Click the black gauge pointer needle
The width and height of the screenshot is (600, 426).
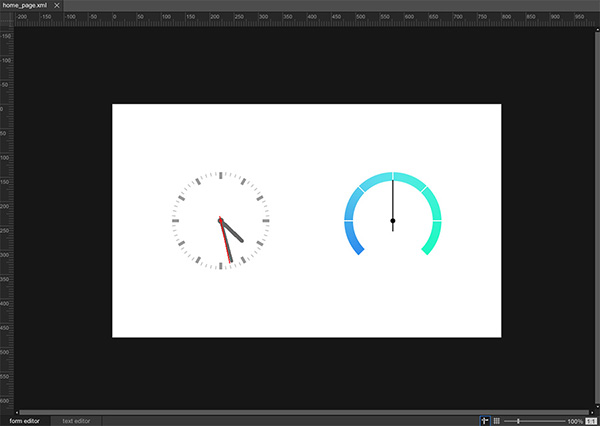click(393, 198)
